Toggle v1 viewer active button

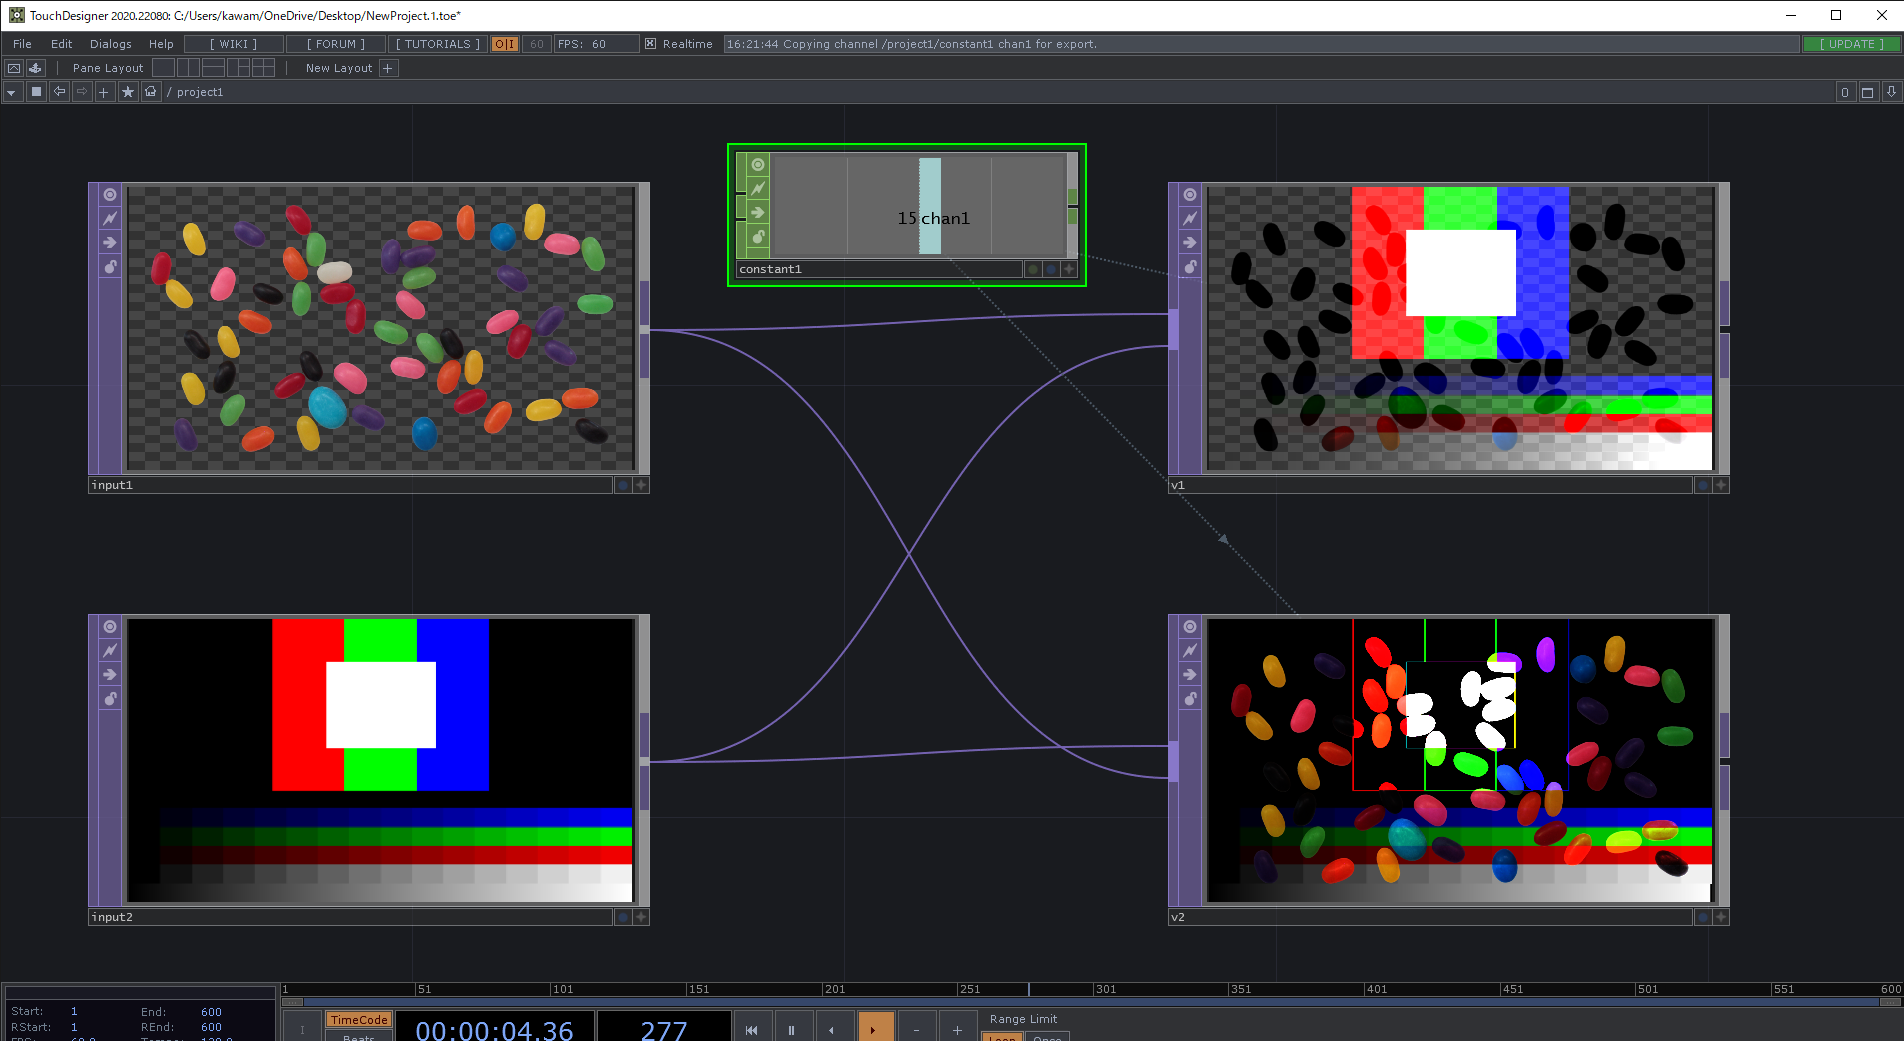coord(1190,195)
